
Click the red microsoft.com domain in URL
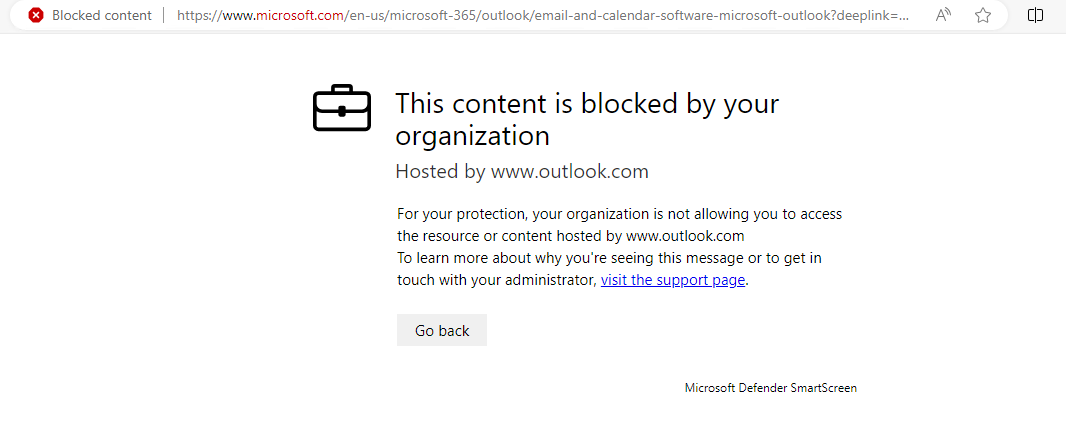click(x=300, y=15)
